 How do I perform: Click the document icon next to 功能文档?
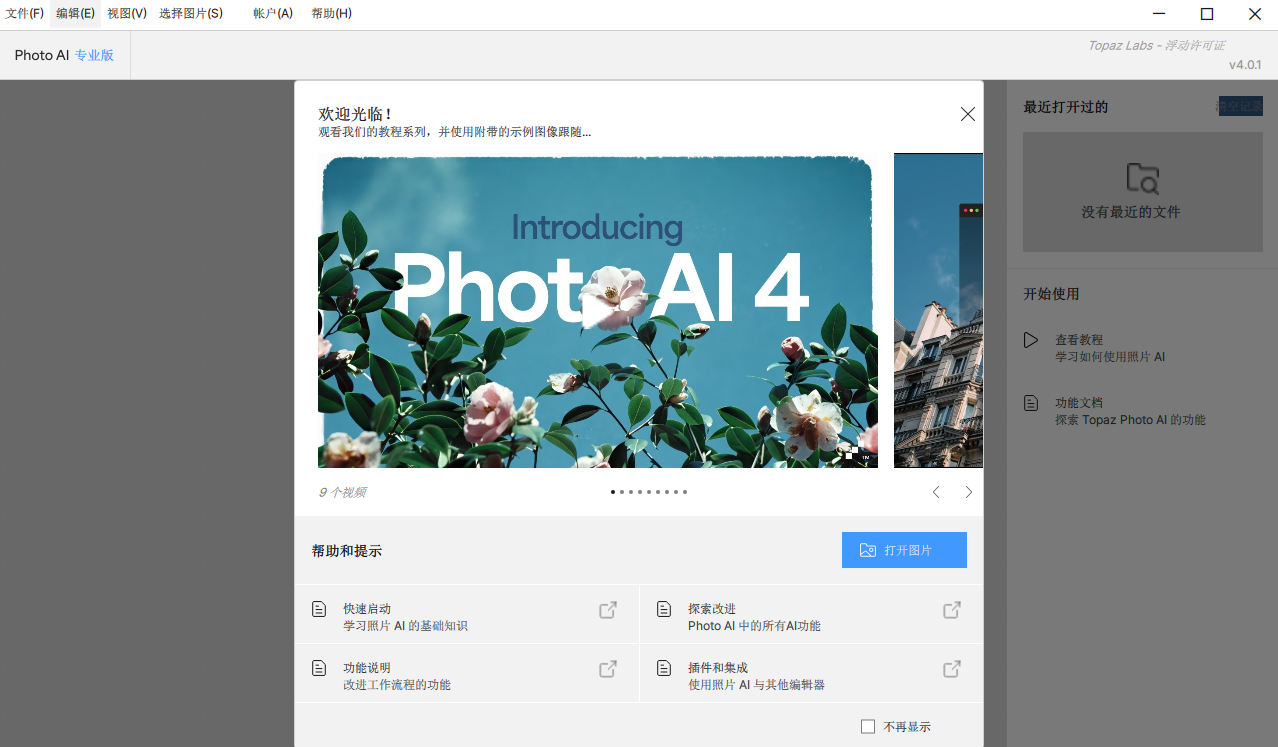[1031, 403]
